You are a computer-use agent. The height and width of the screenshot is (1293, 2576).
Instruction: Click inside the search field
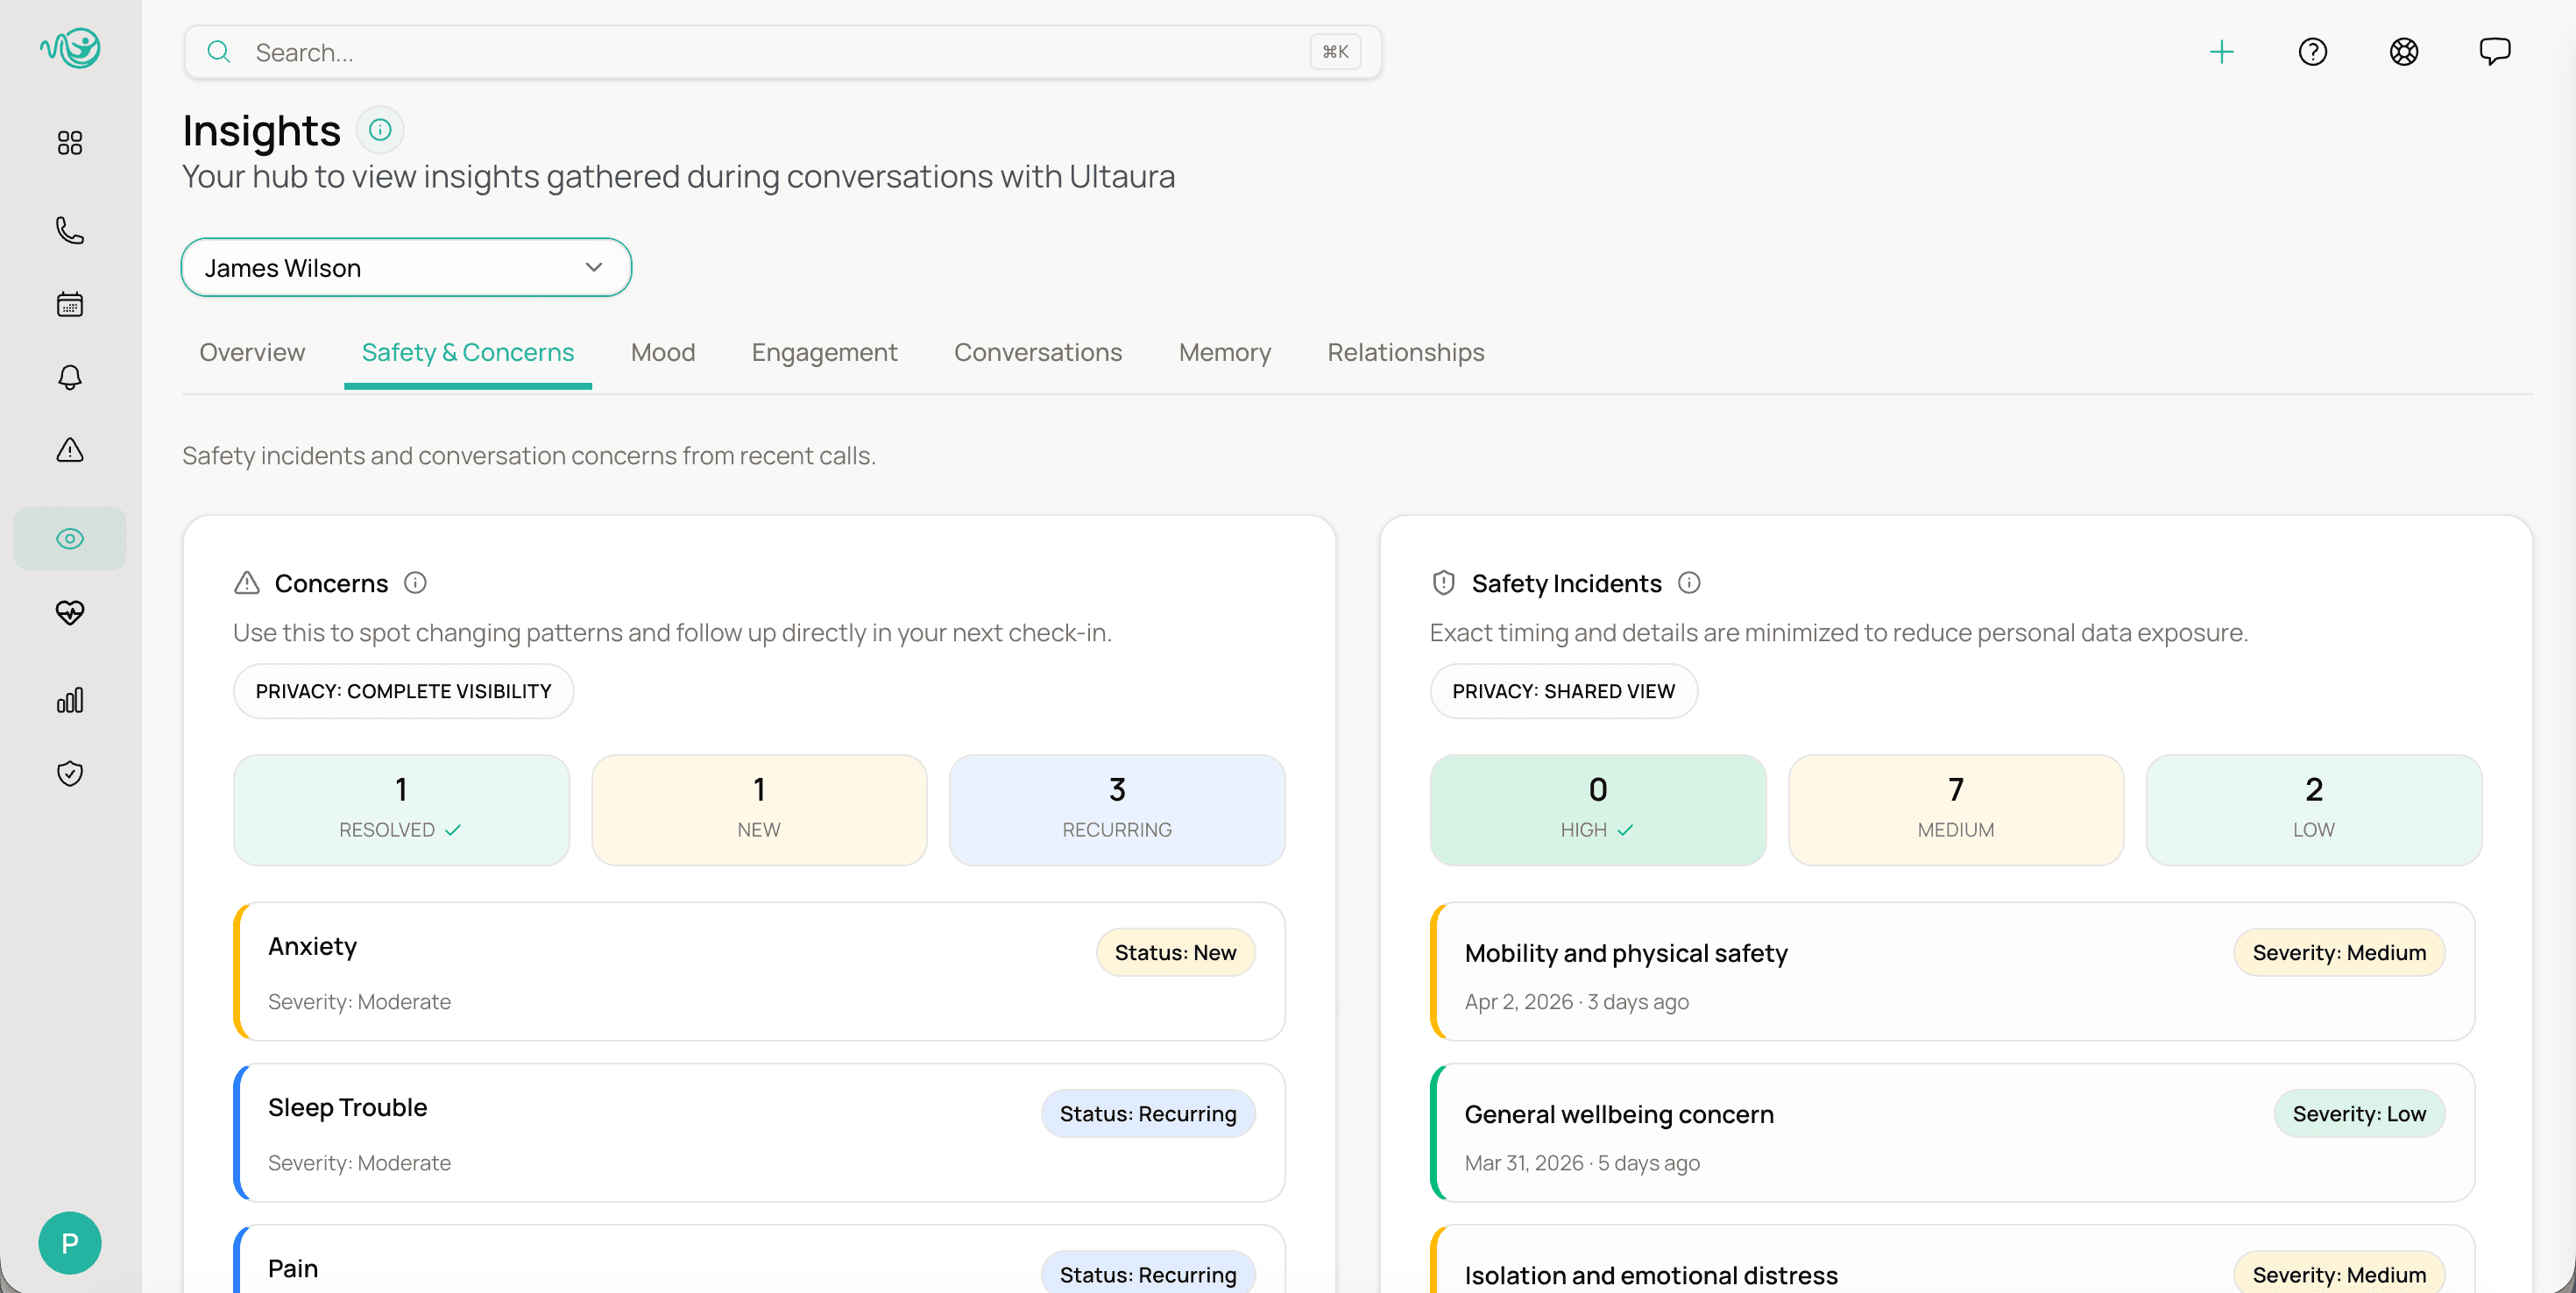click(700, 52)
